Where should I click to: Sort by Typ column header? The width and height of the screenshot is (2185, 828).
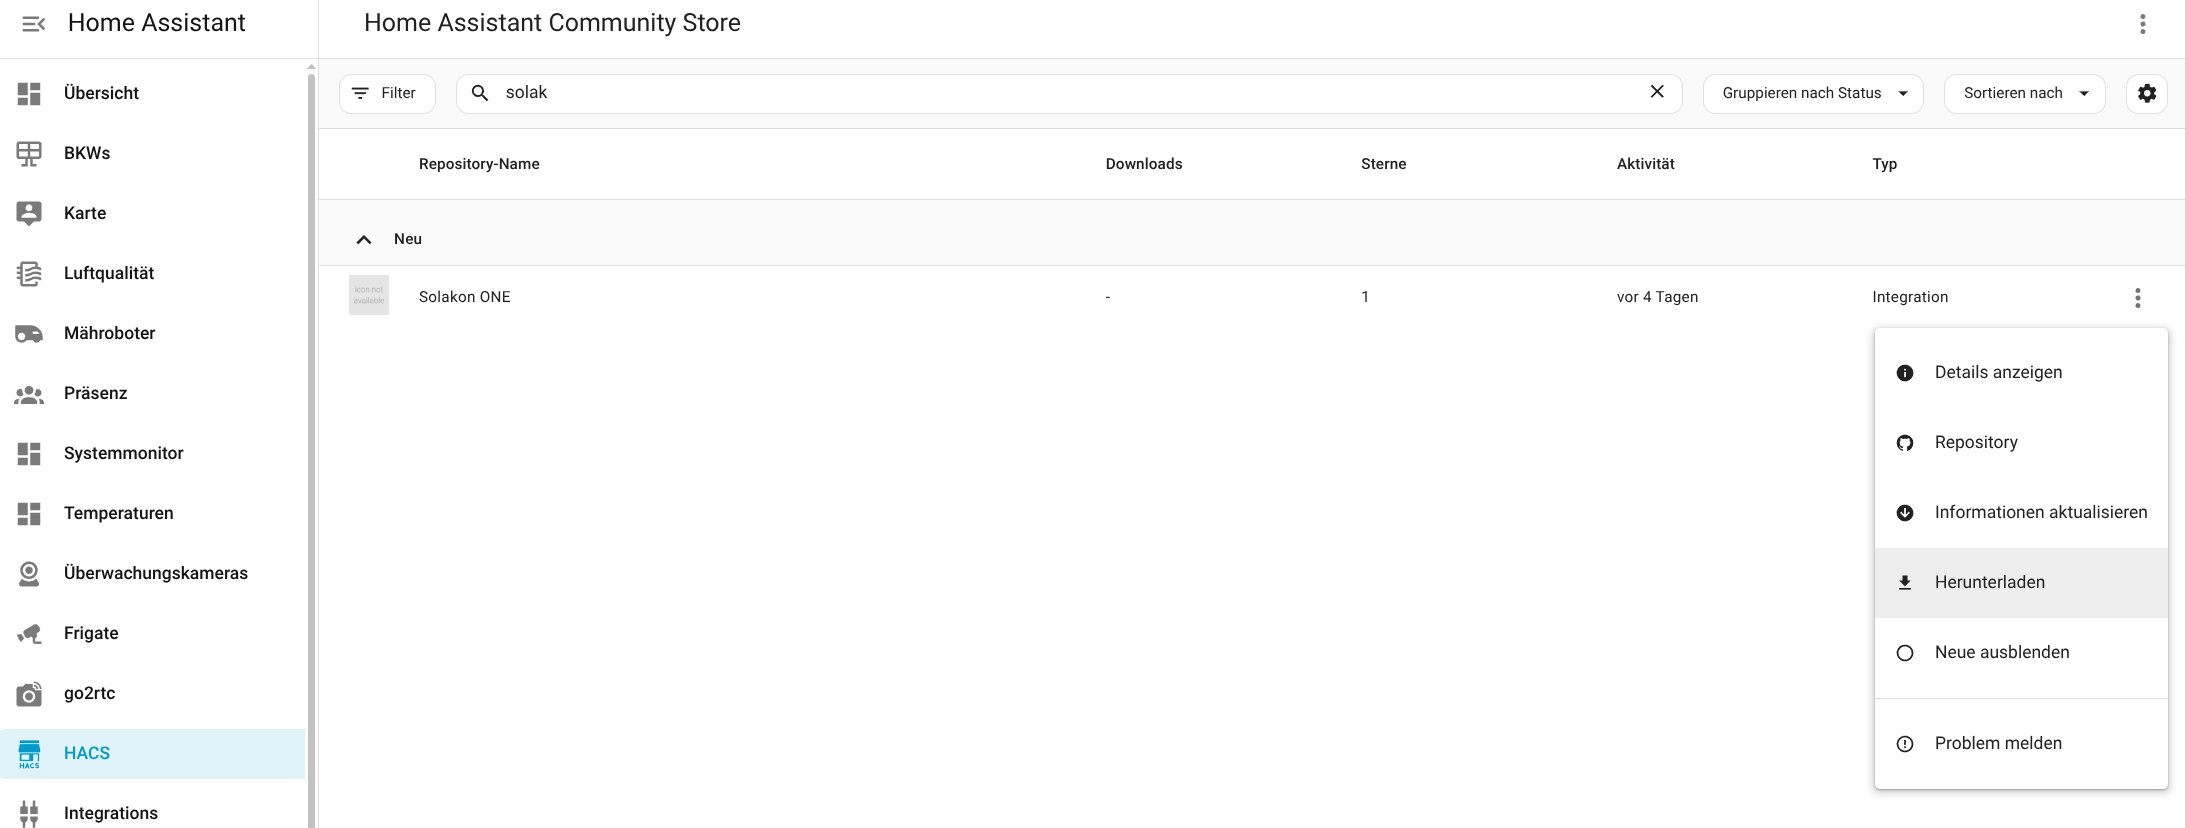point(1884,164)
